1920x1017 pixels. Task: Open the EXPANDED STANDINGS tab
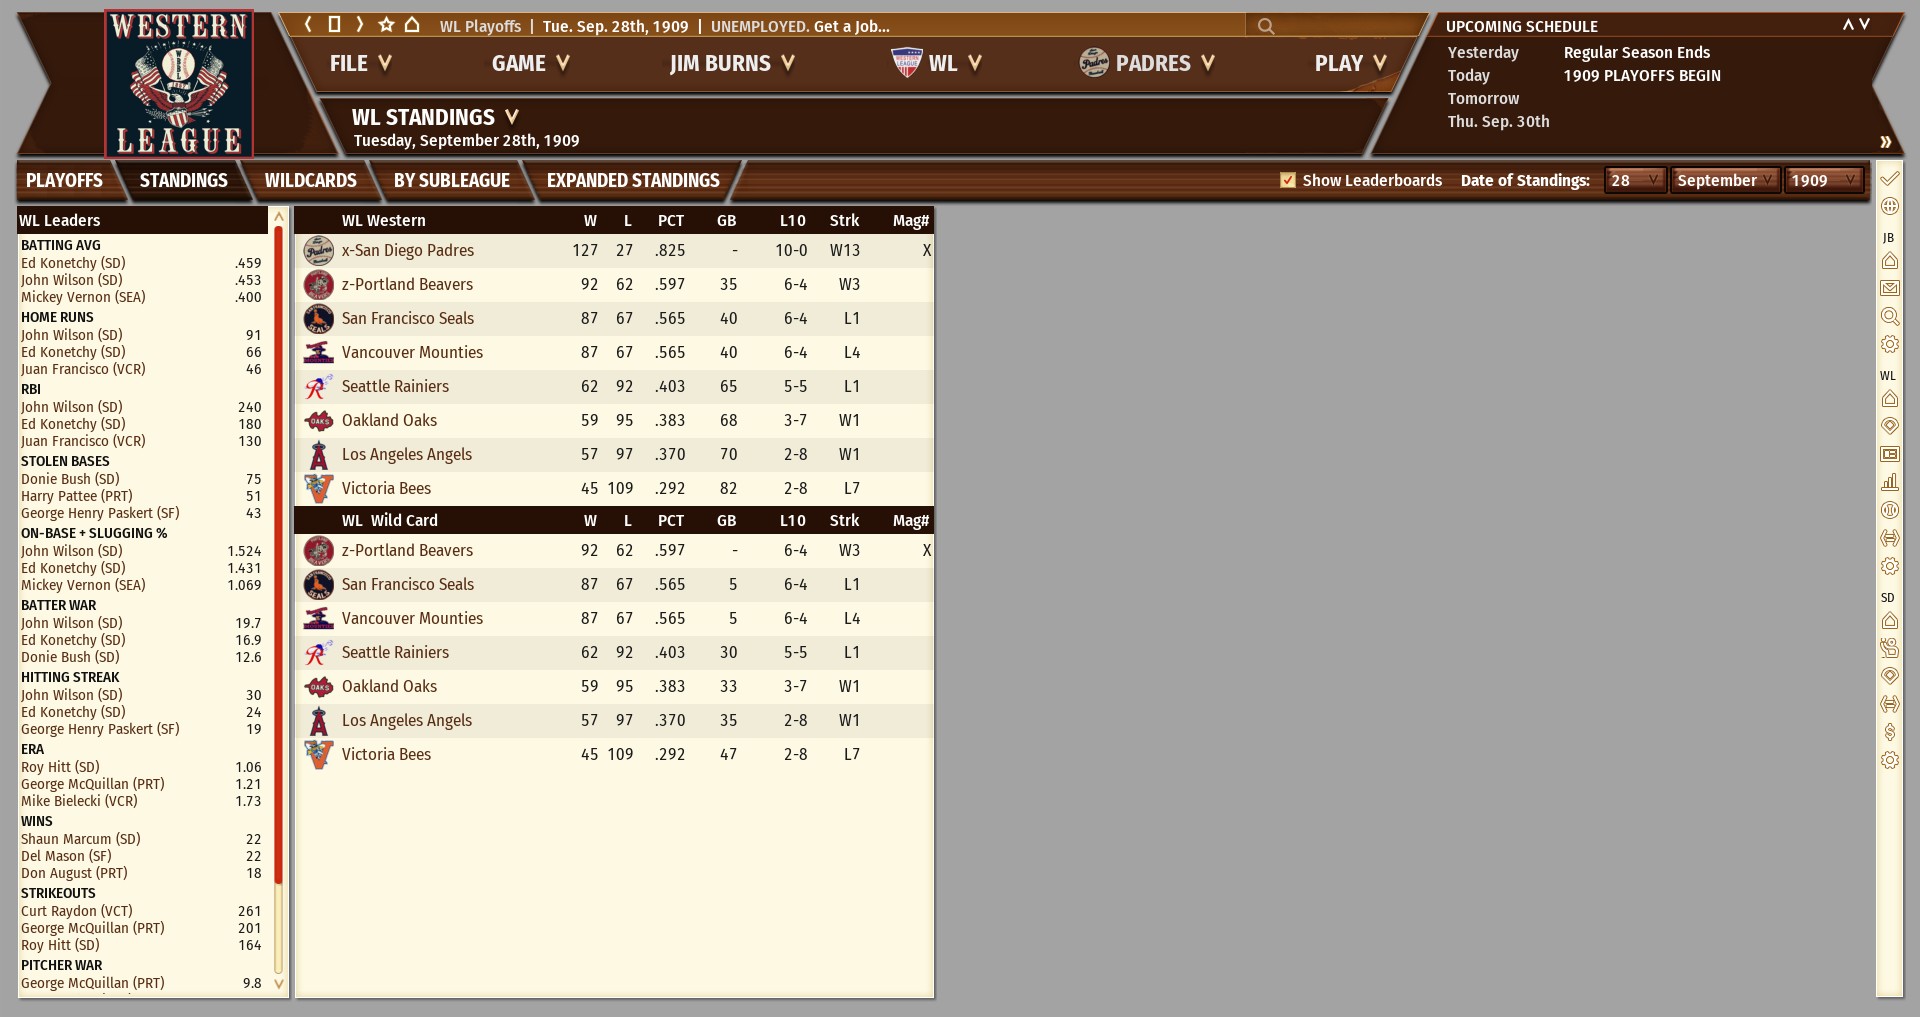click(633, 180)
